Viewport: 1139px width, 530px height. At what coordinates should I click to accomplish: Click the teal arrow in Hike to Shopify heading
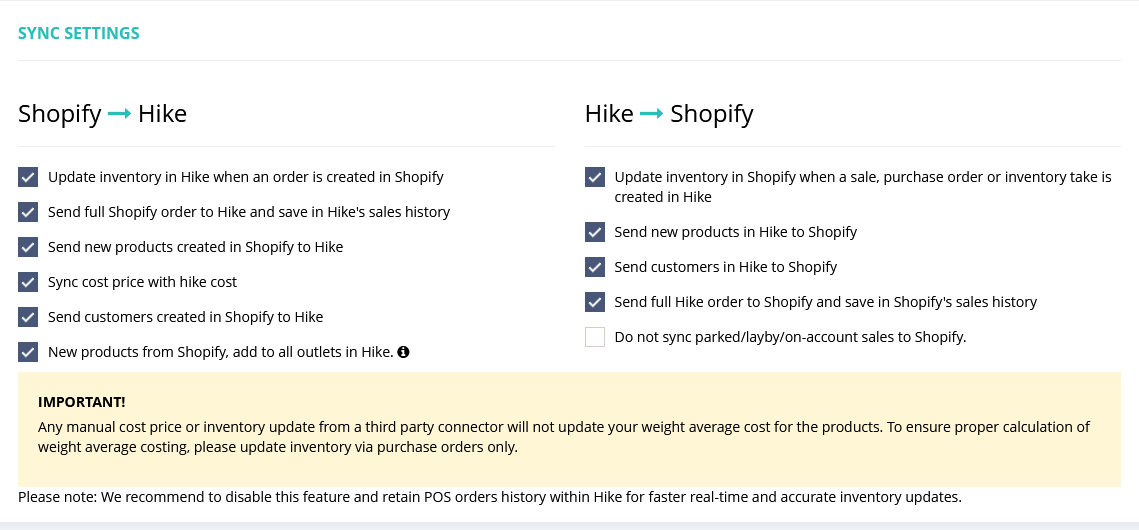(x=652, y=114)
